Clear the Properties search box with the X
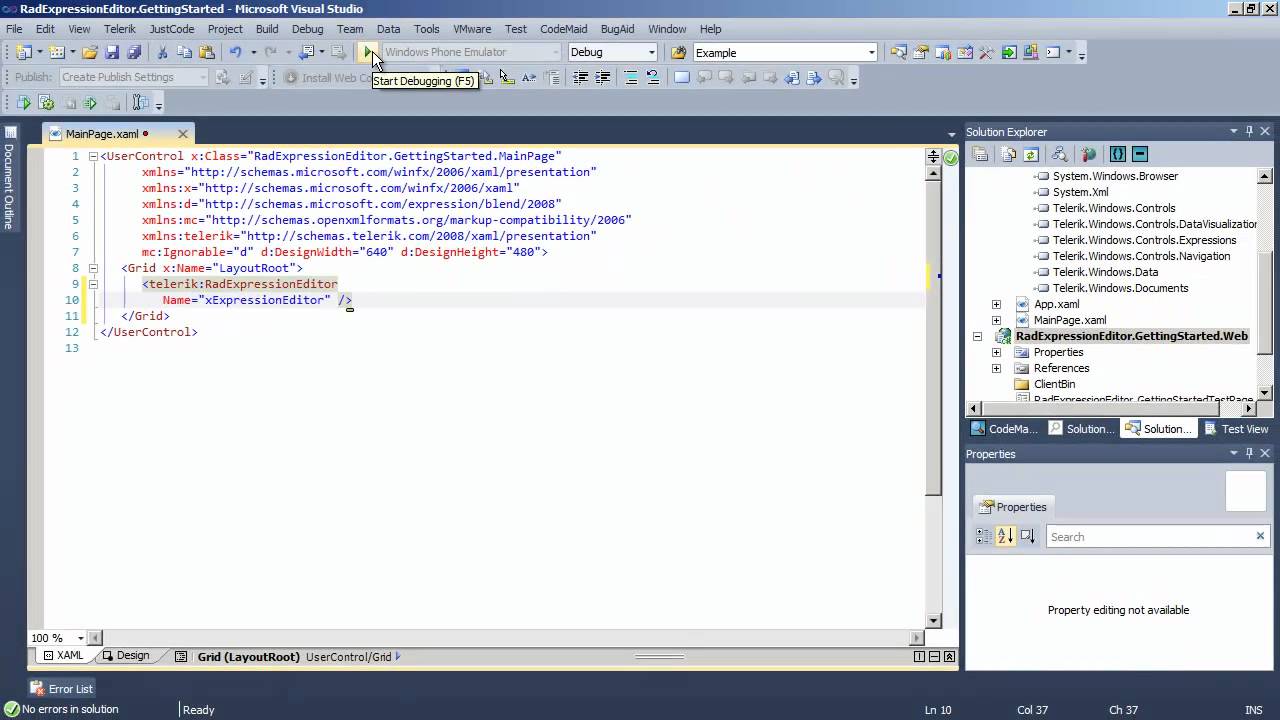Screen dimensions: 1280x720 tap(1260, 537)
